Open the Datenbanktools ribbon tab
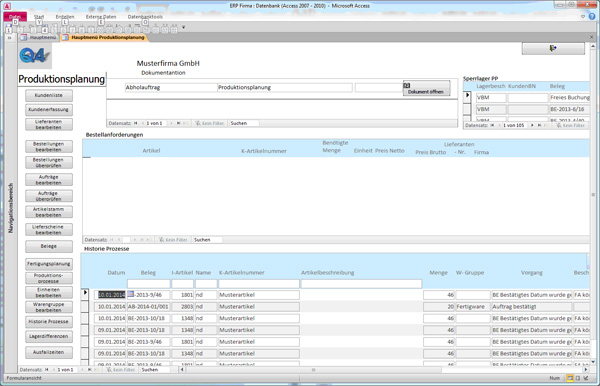The image size is (600, 386). [145, 17]
